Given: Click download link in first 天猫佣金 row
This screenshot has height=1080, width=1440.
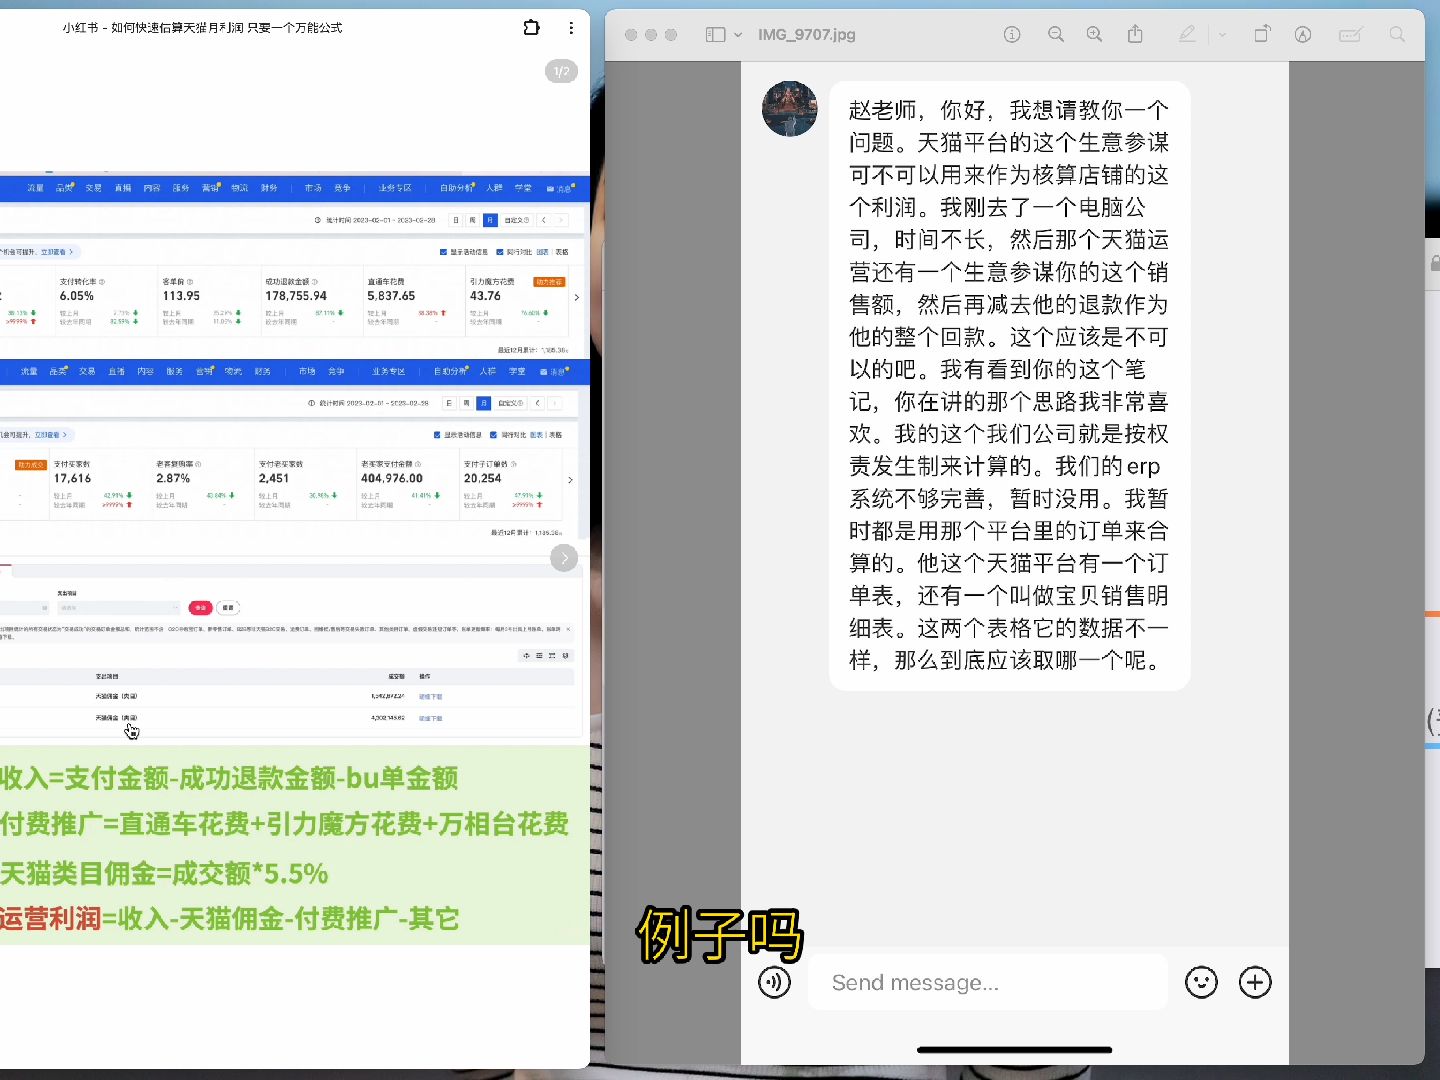Looking at the screenshot, I should [430, 696].
